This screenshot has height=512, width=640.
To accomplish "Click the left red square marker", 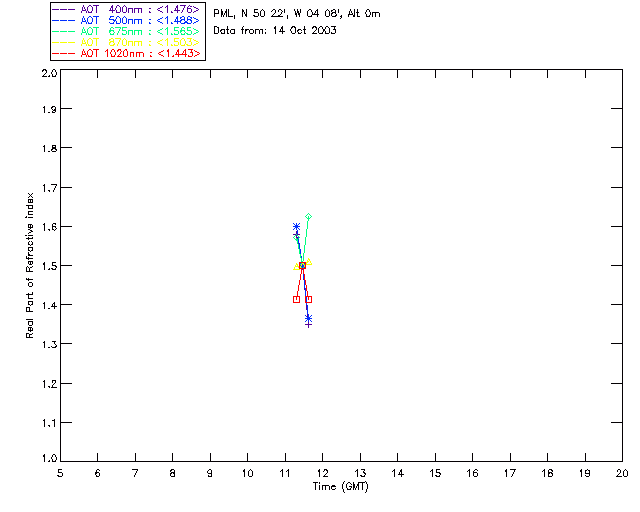I will [x=296, y=299].
